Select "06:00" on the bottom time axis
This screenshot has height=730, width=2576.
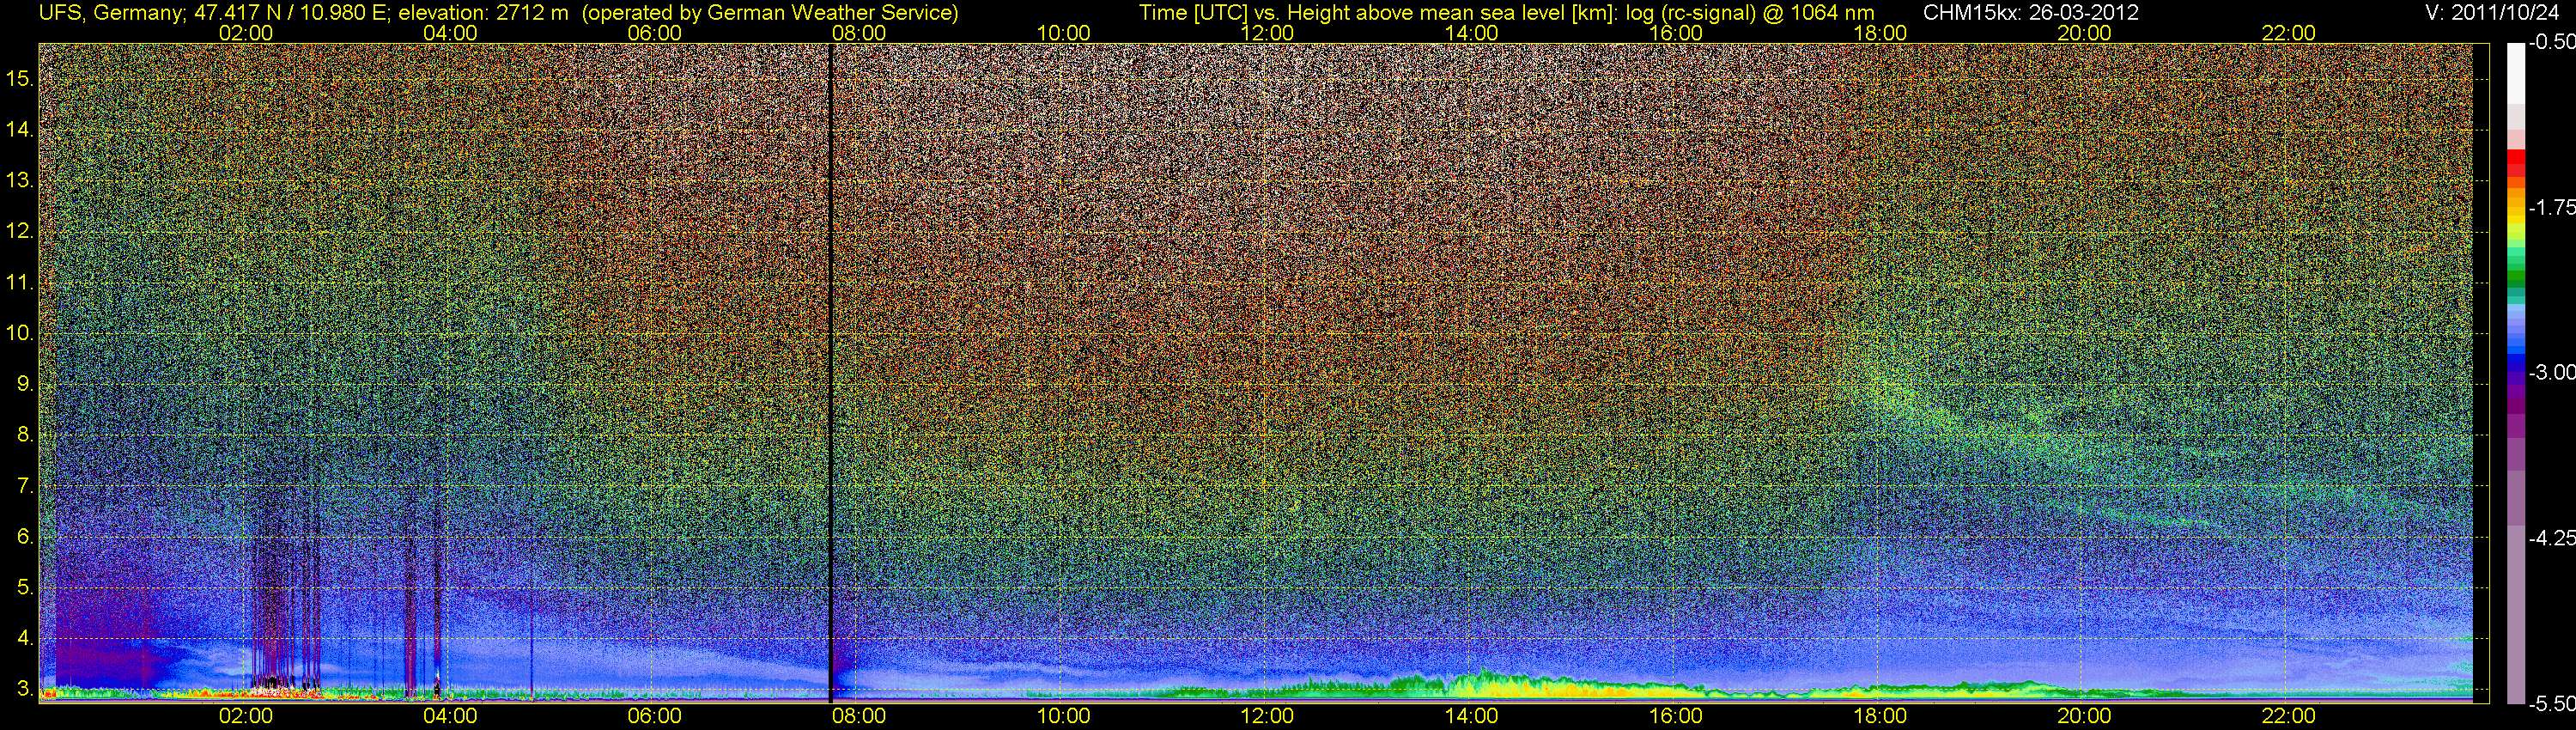655,716
